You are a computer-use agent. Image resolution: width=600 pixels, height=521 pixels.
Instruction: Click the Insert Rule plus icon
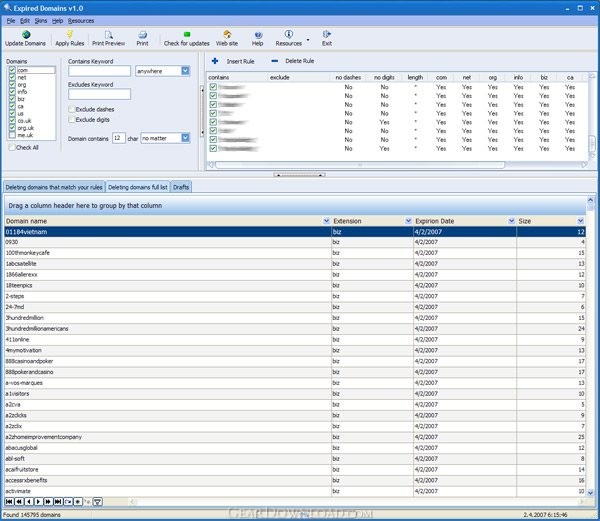[x=215, y=61]
